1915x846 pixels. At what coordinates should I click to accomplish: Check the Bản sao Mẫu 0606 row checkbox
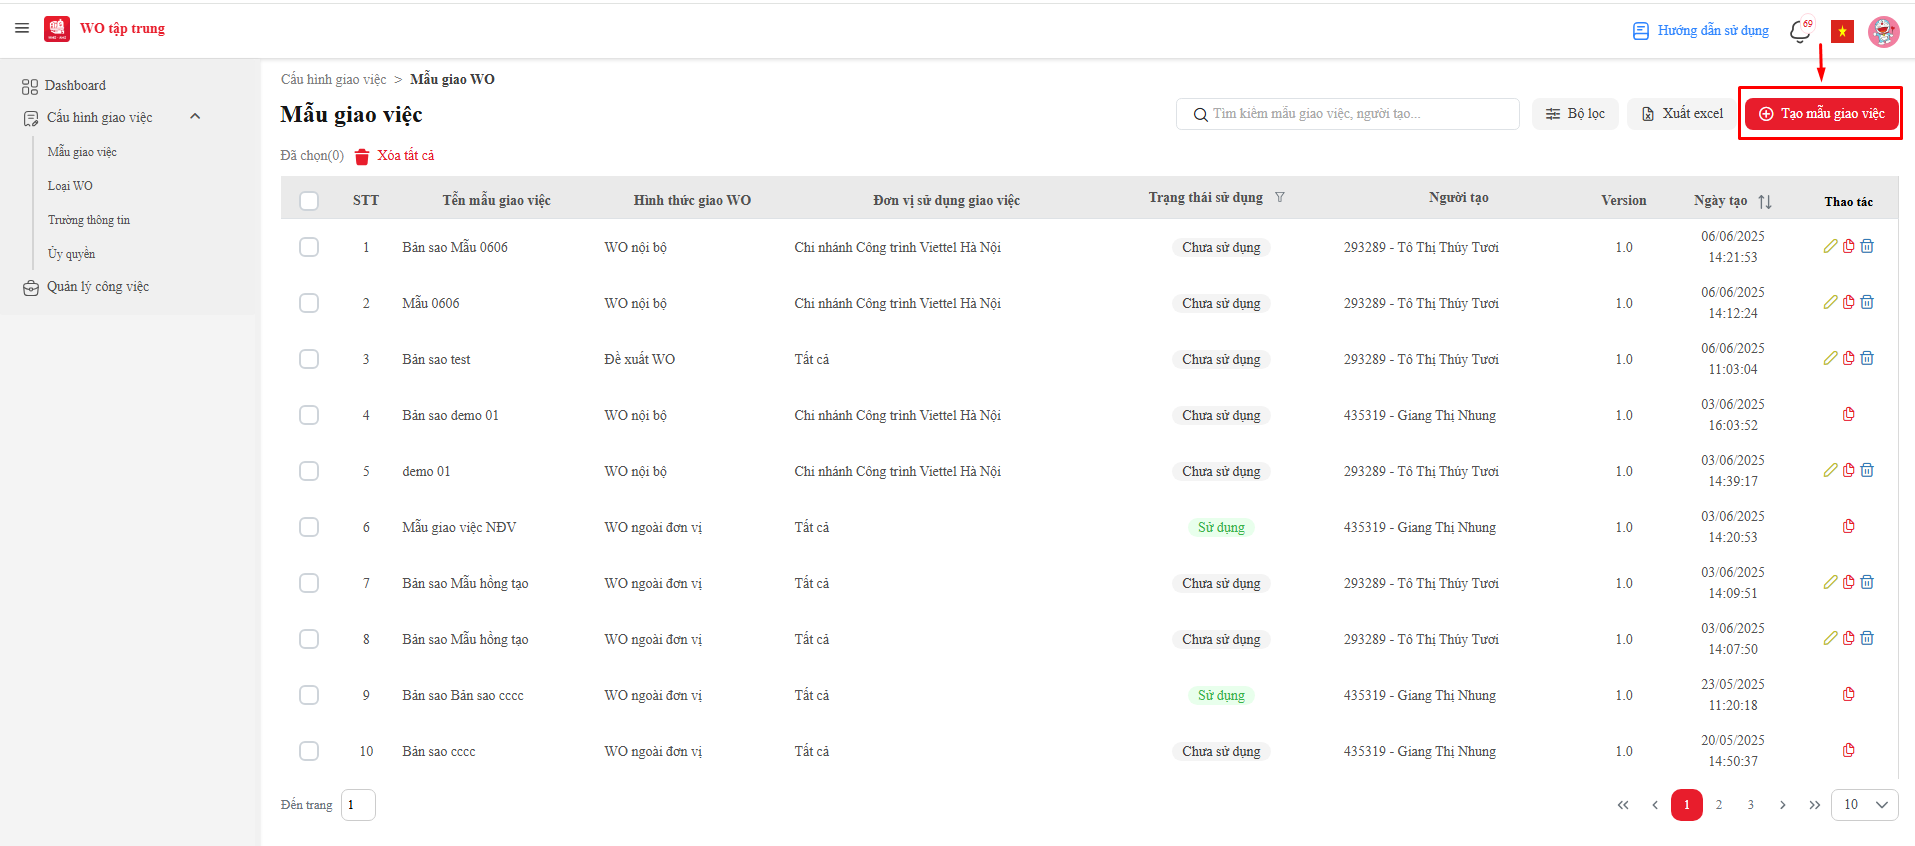pos(309,247)
